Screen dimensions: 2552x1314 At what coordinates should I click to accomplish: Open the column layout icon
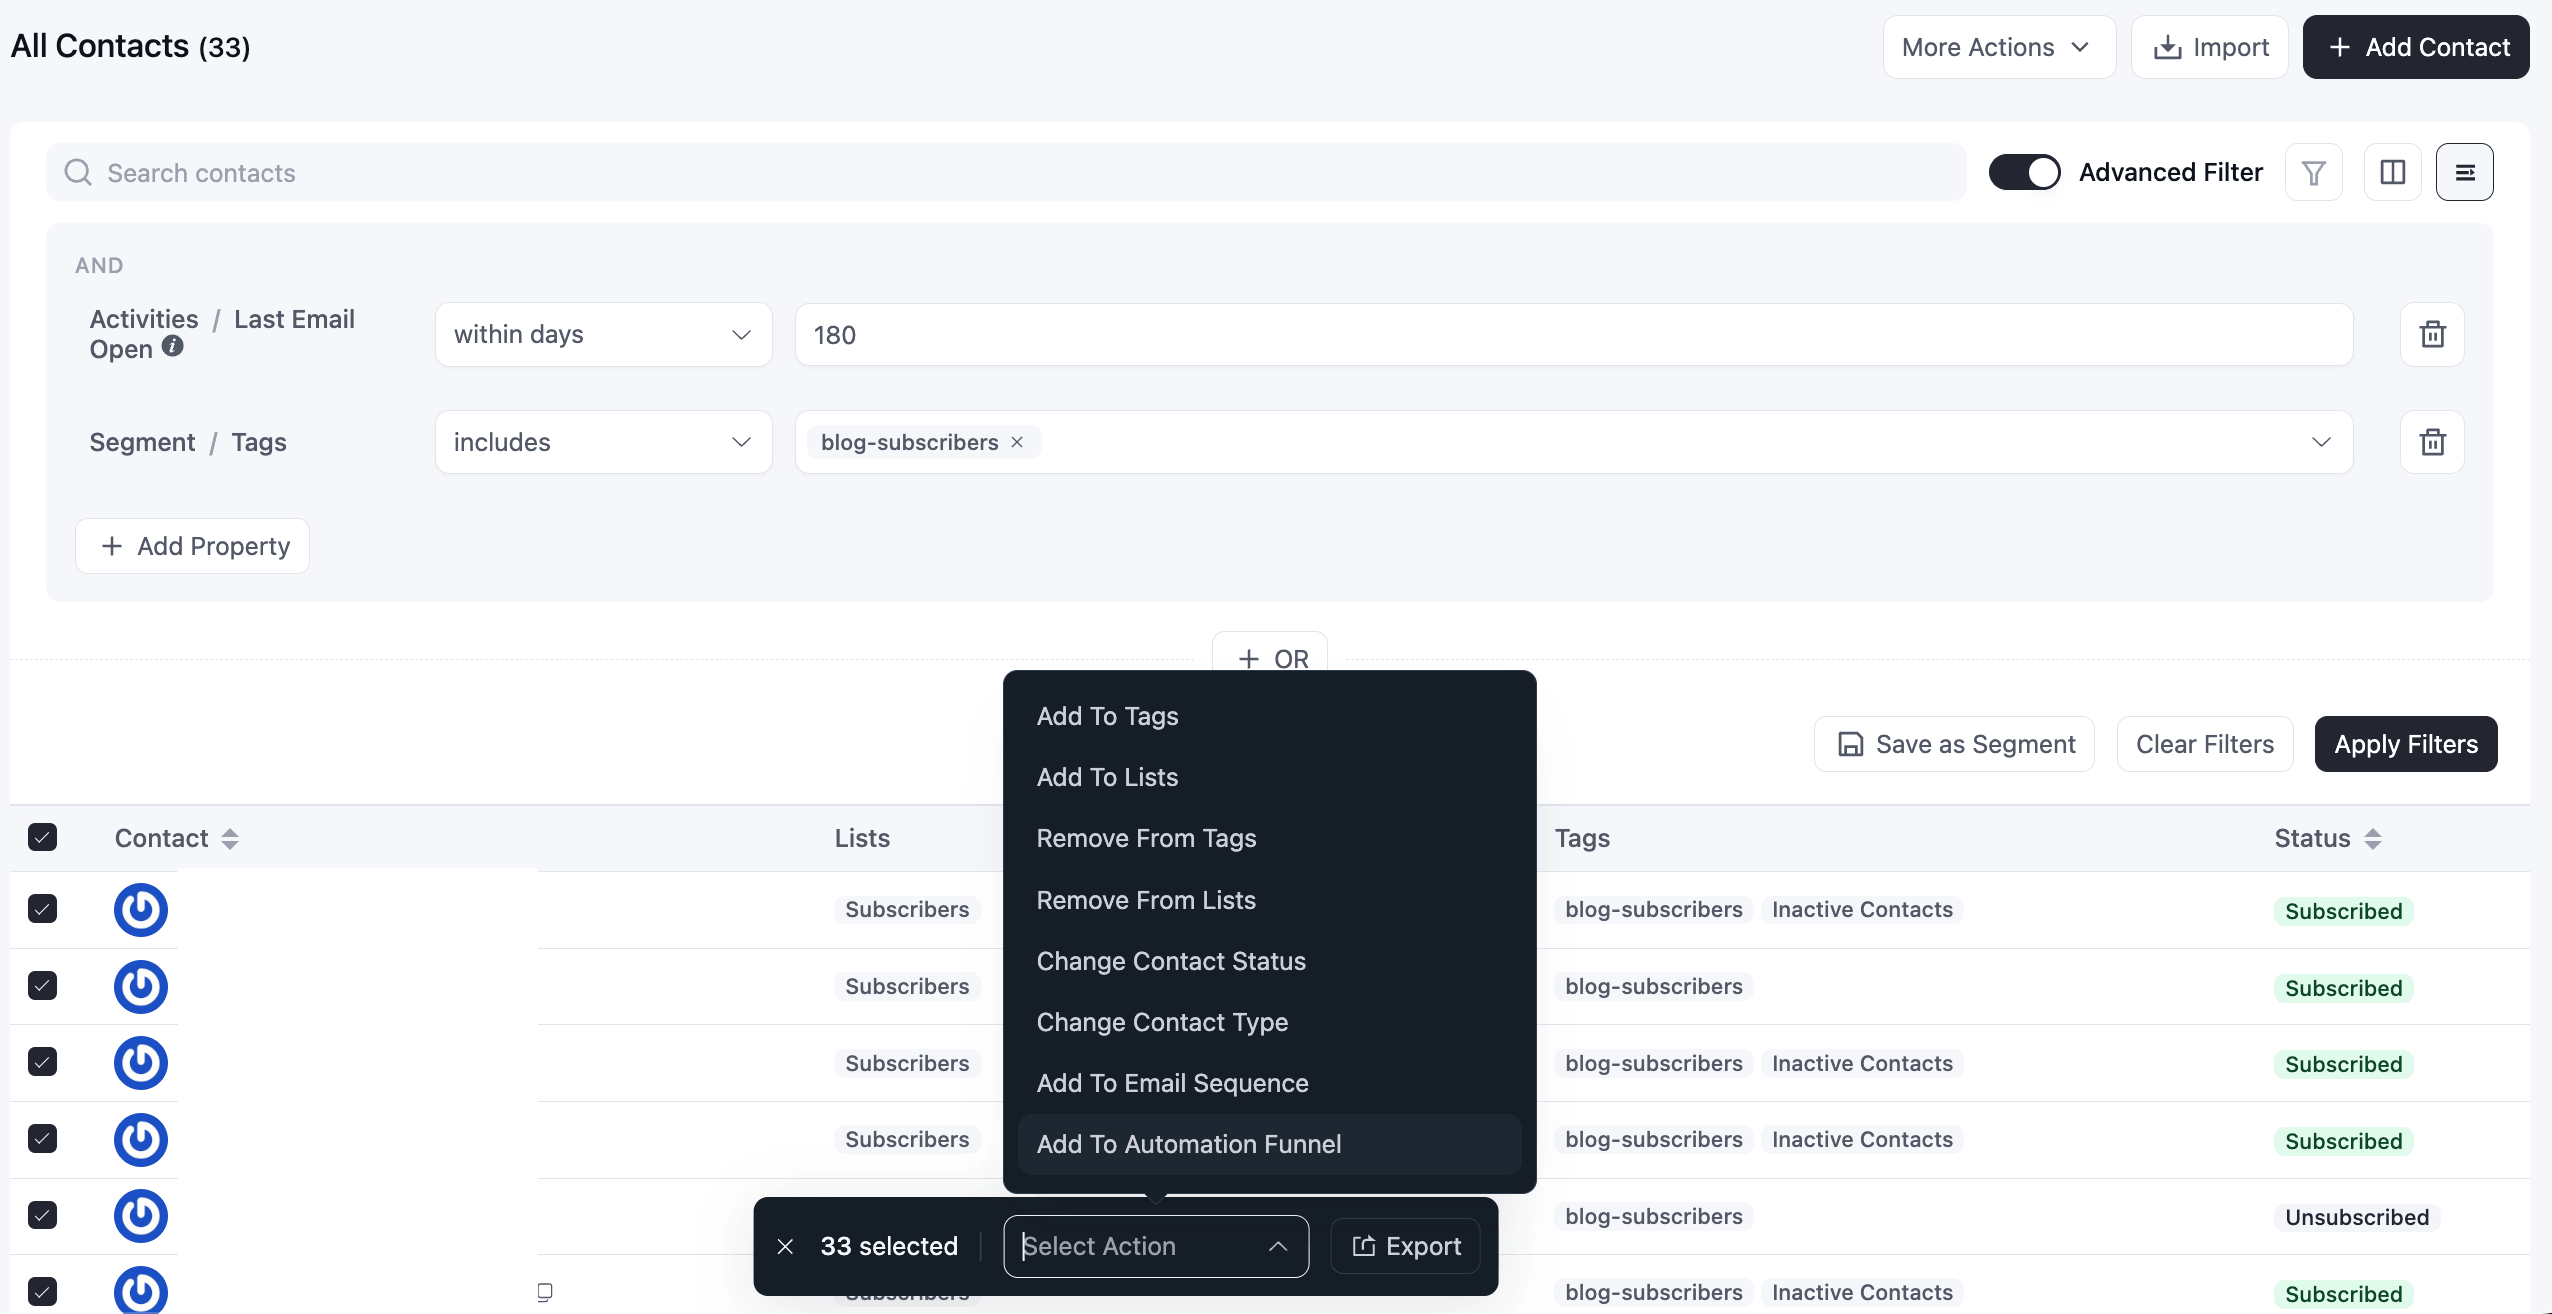click(x=2392, y=173)
